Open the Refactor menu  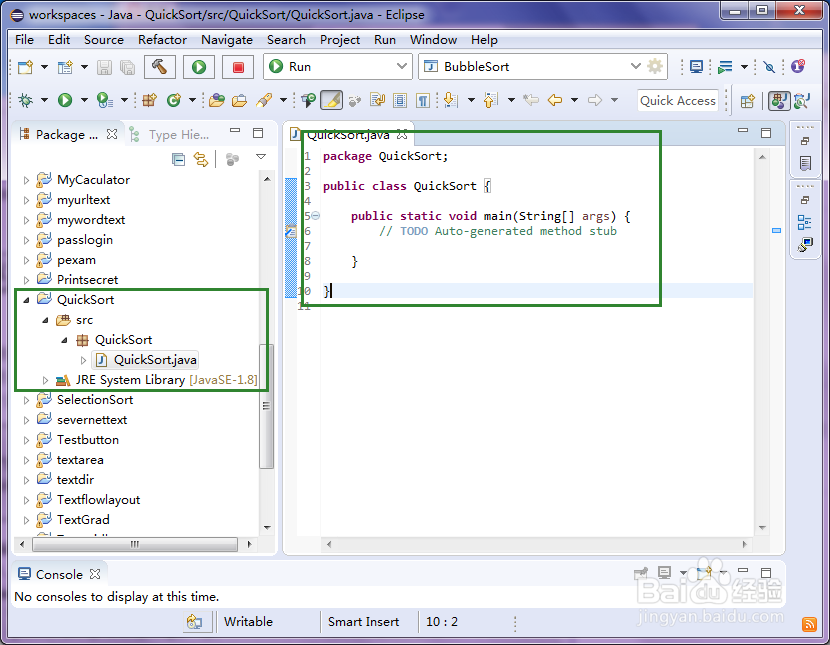click(163, 40)
